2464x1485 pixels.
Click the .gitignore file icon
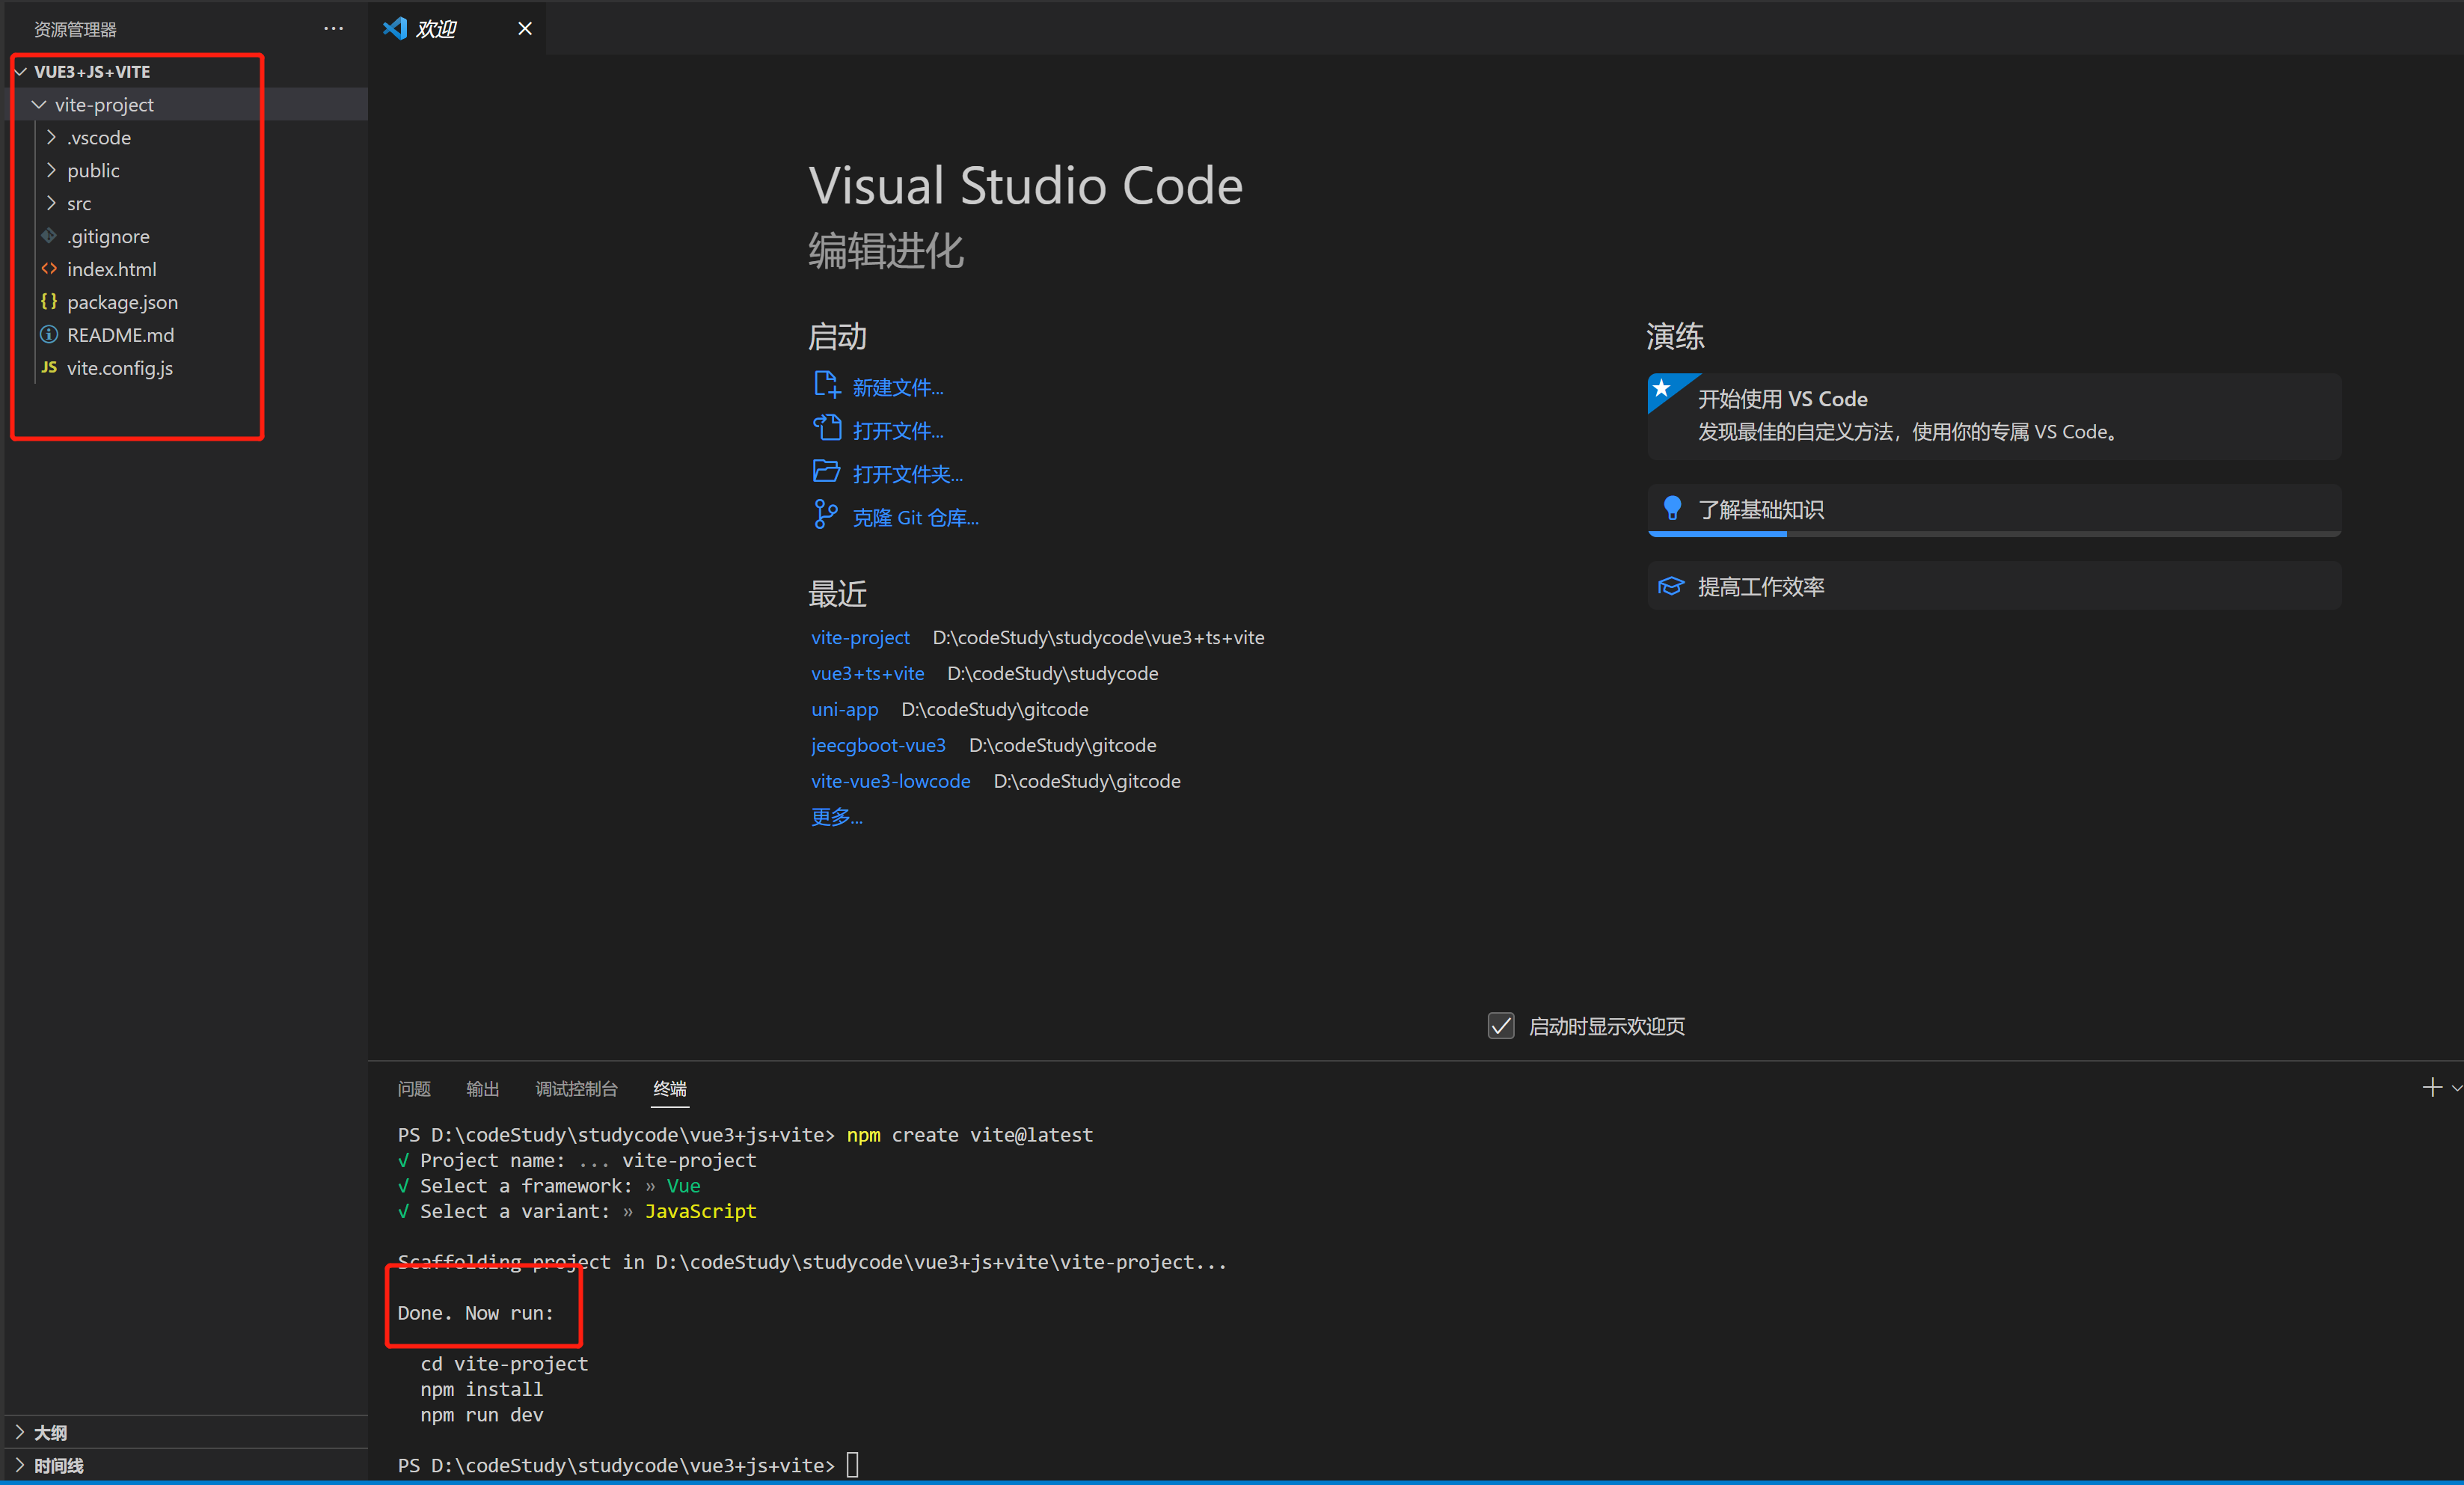click(49, 236)
